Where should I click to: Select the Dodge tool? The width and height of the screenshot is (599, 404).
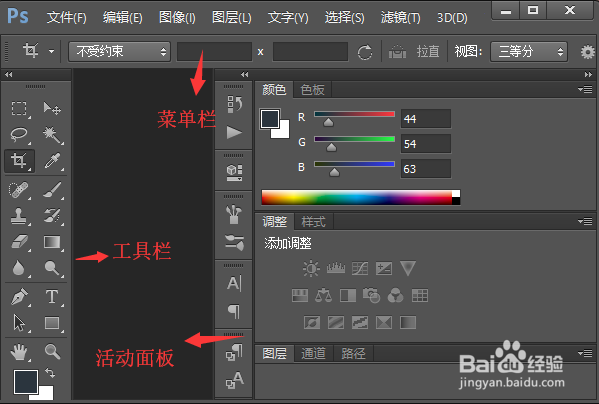point(52,268)
